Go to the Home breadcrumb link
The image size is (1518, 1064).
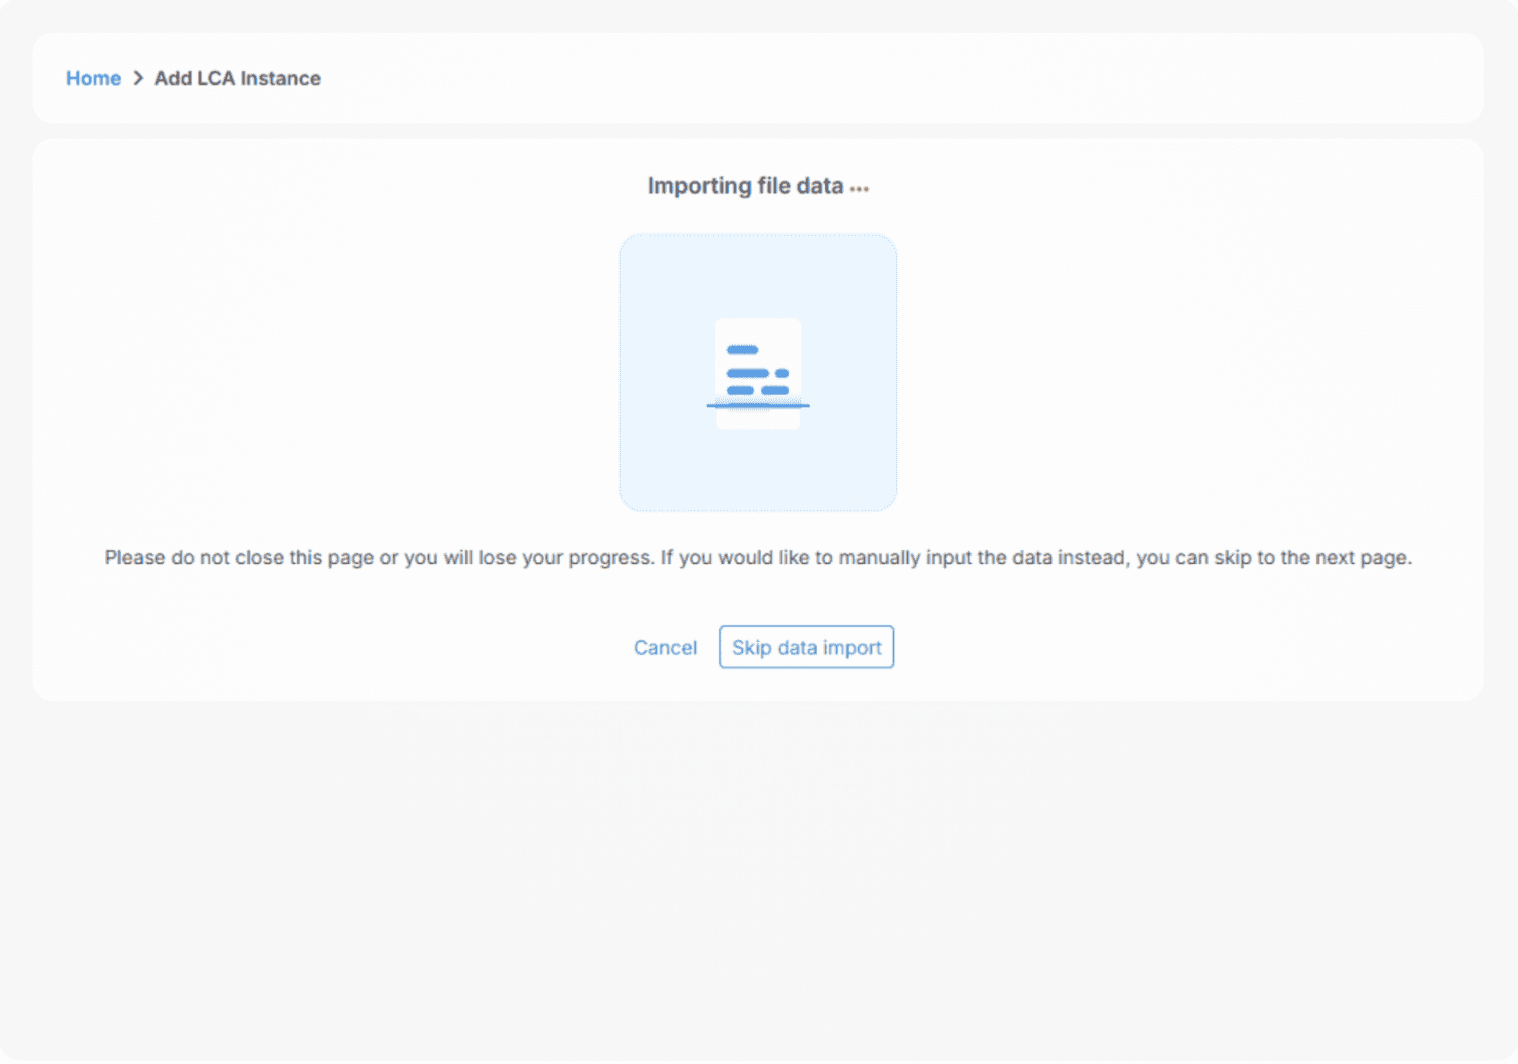tap(93, 78)
